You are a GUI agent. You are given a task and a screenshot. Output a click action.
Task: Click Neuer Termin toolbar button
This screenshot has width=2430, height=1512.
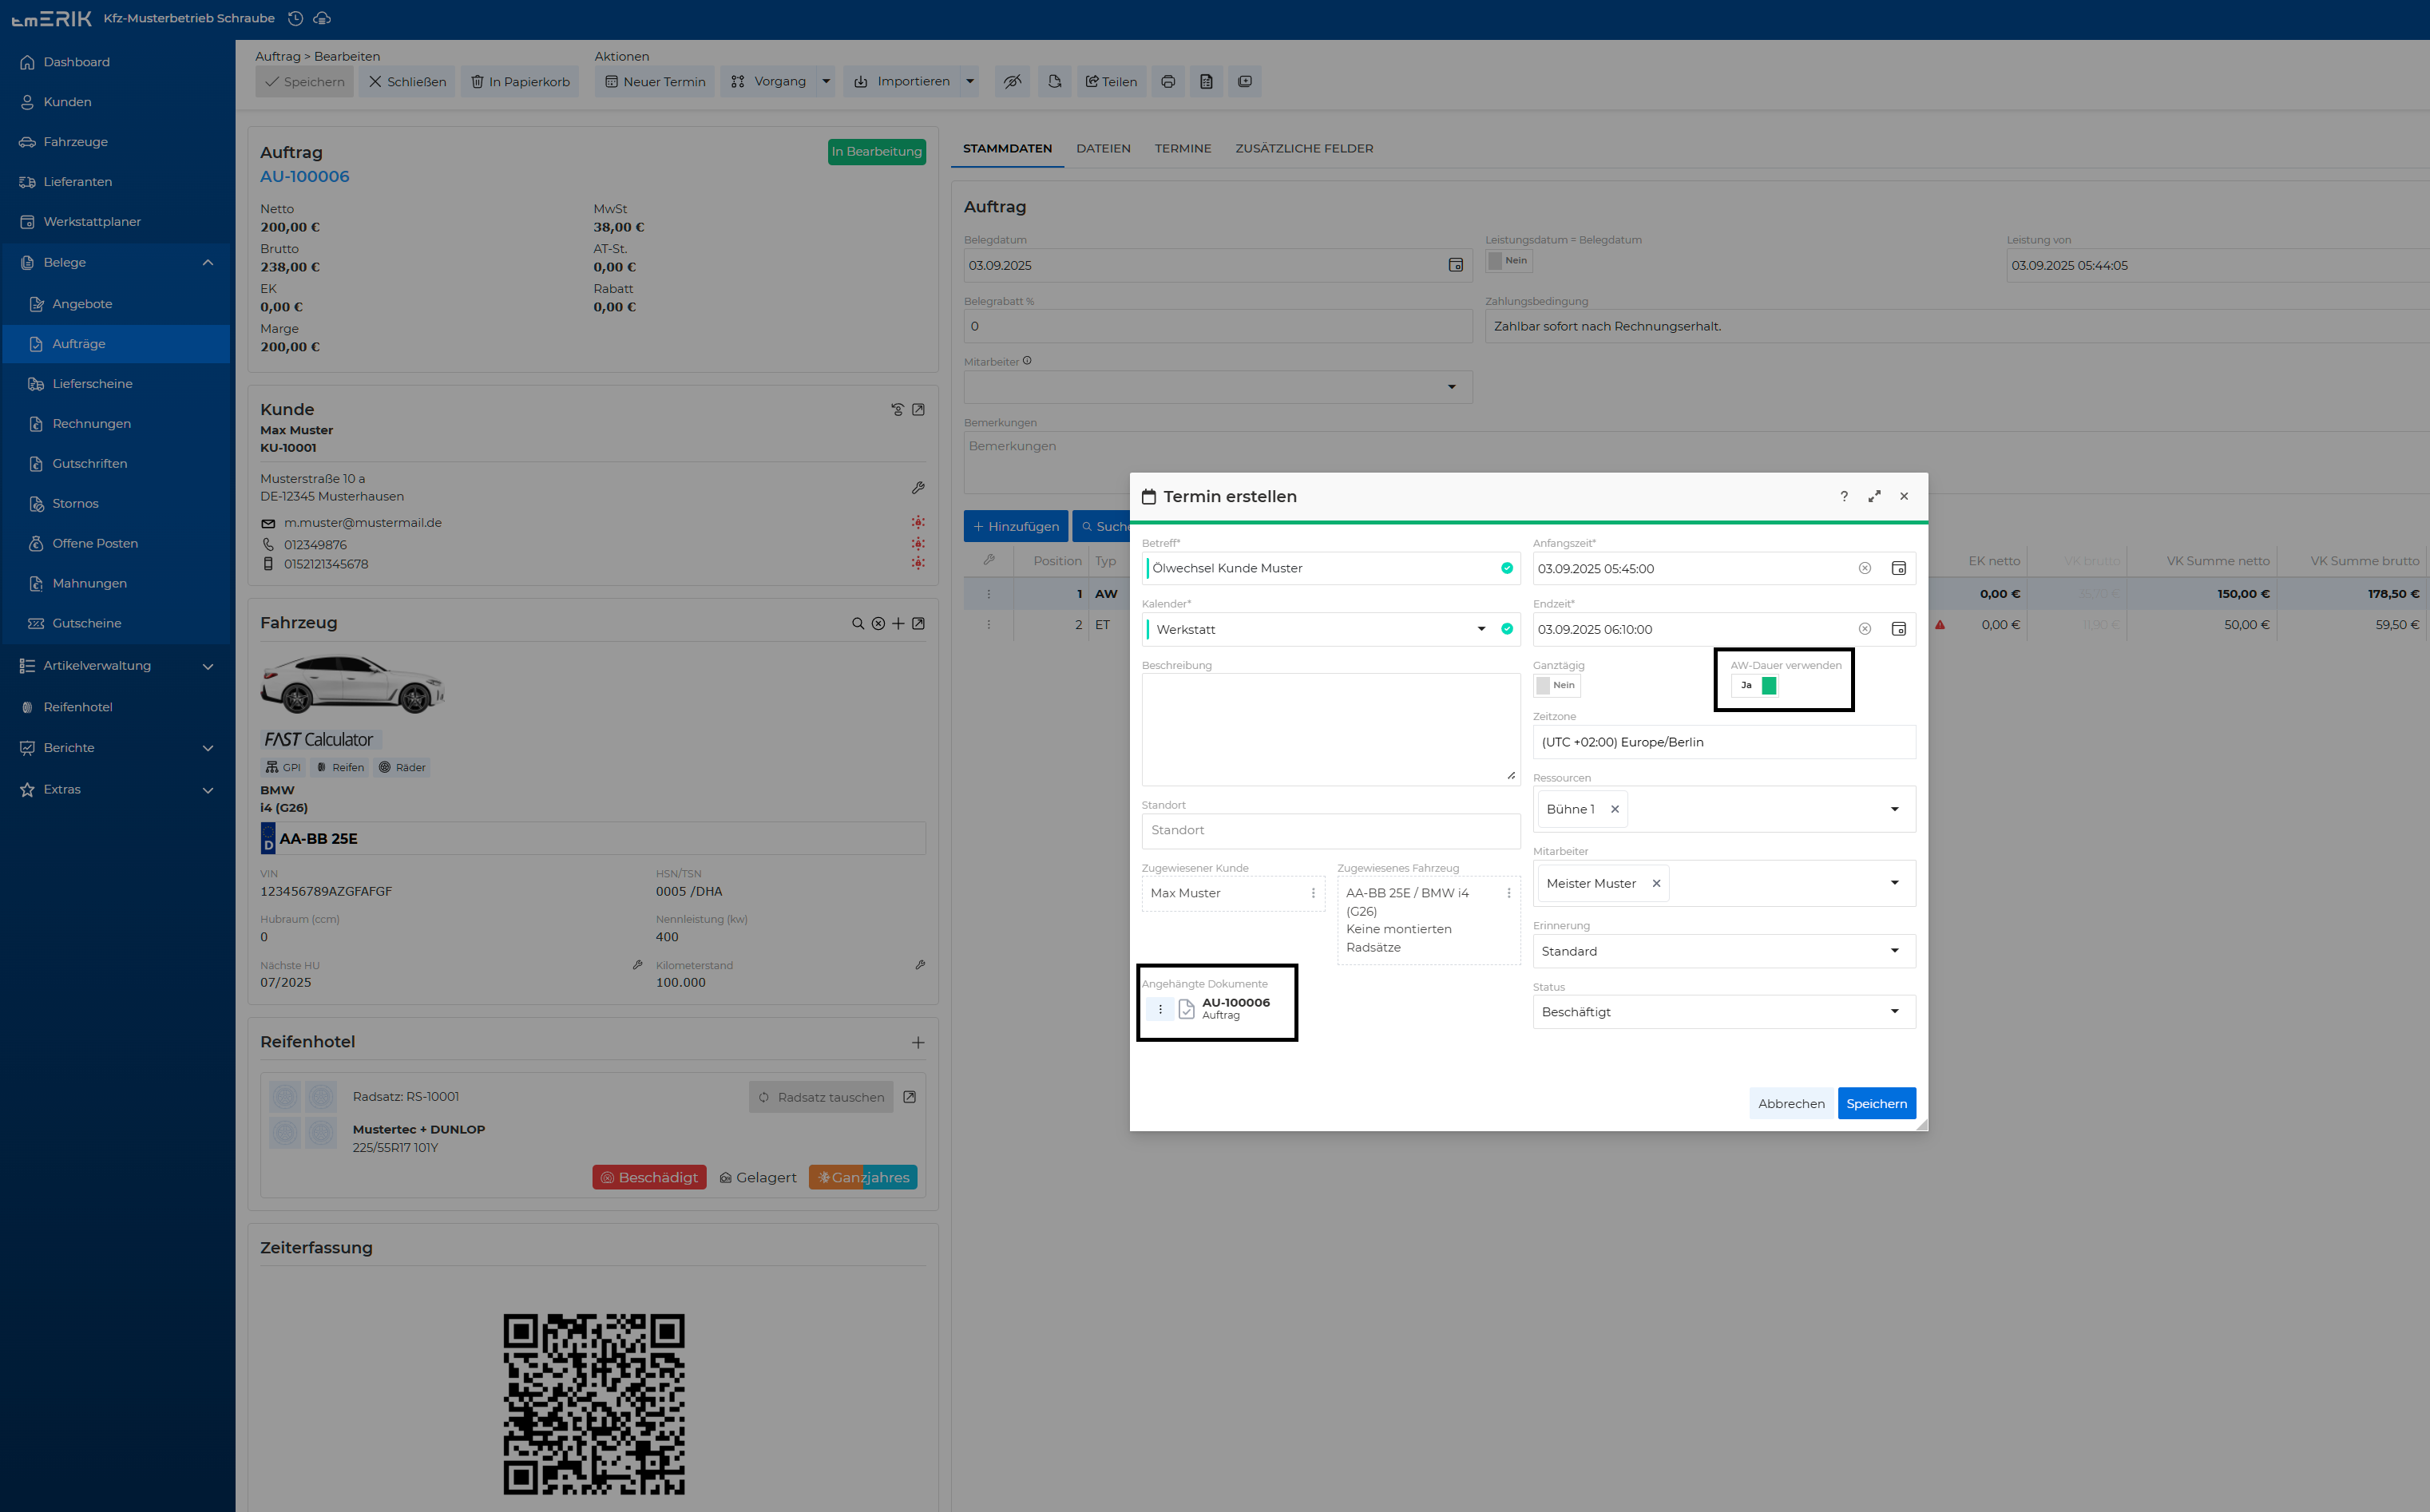point(655,82)
